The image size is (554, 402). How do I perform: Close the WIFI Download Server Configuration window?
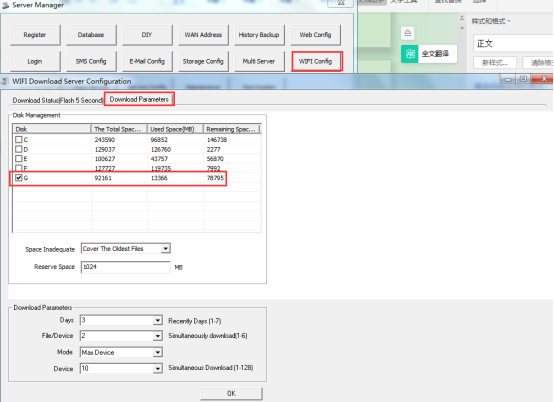(542, 79)
